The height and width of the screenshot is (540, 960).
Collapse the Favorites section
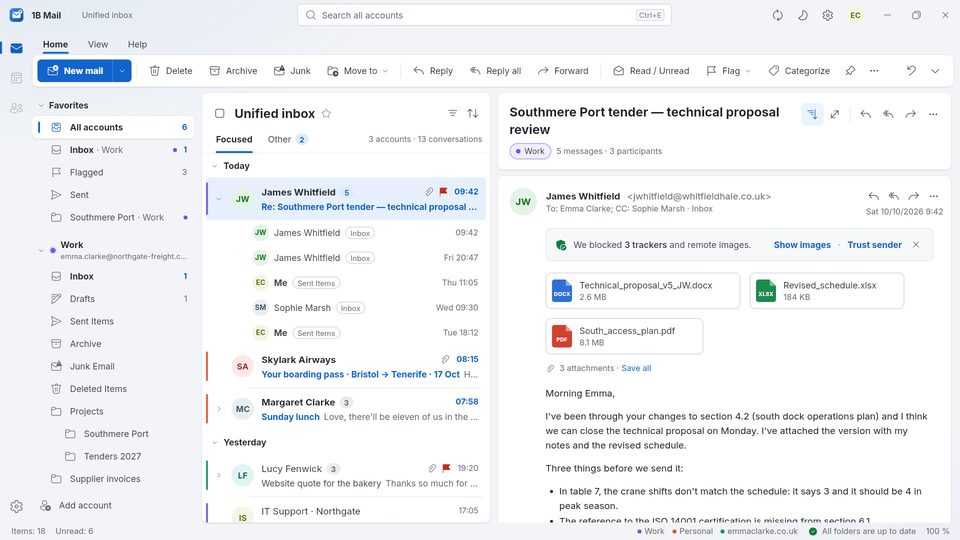point(41,105)
